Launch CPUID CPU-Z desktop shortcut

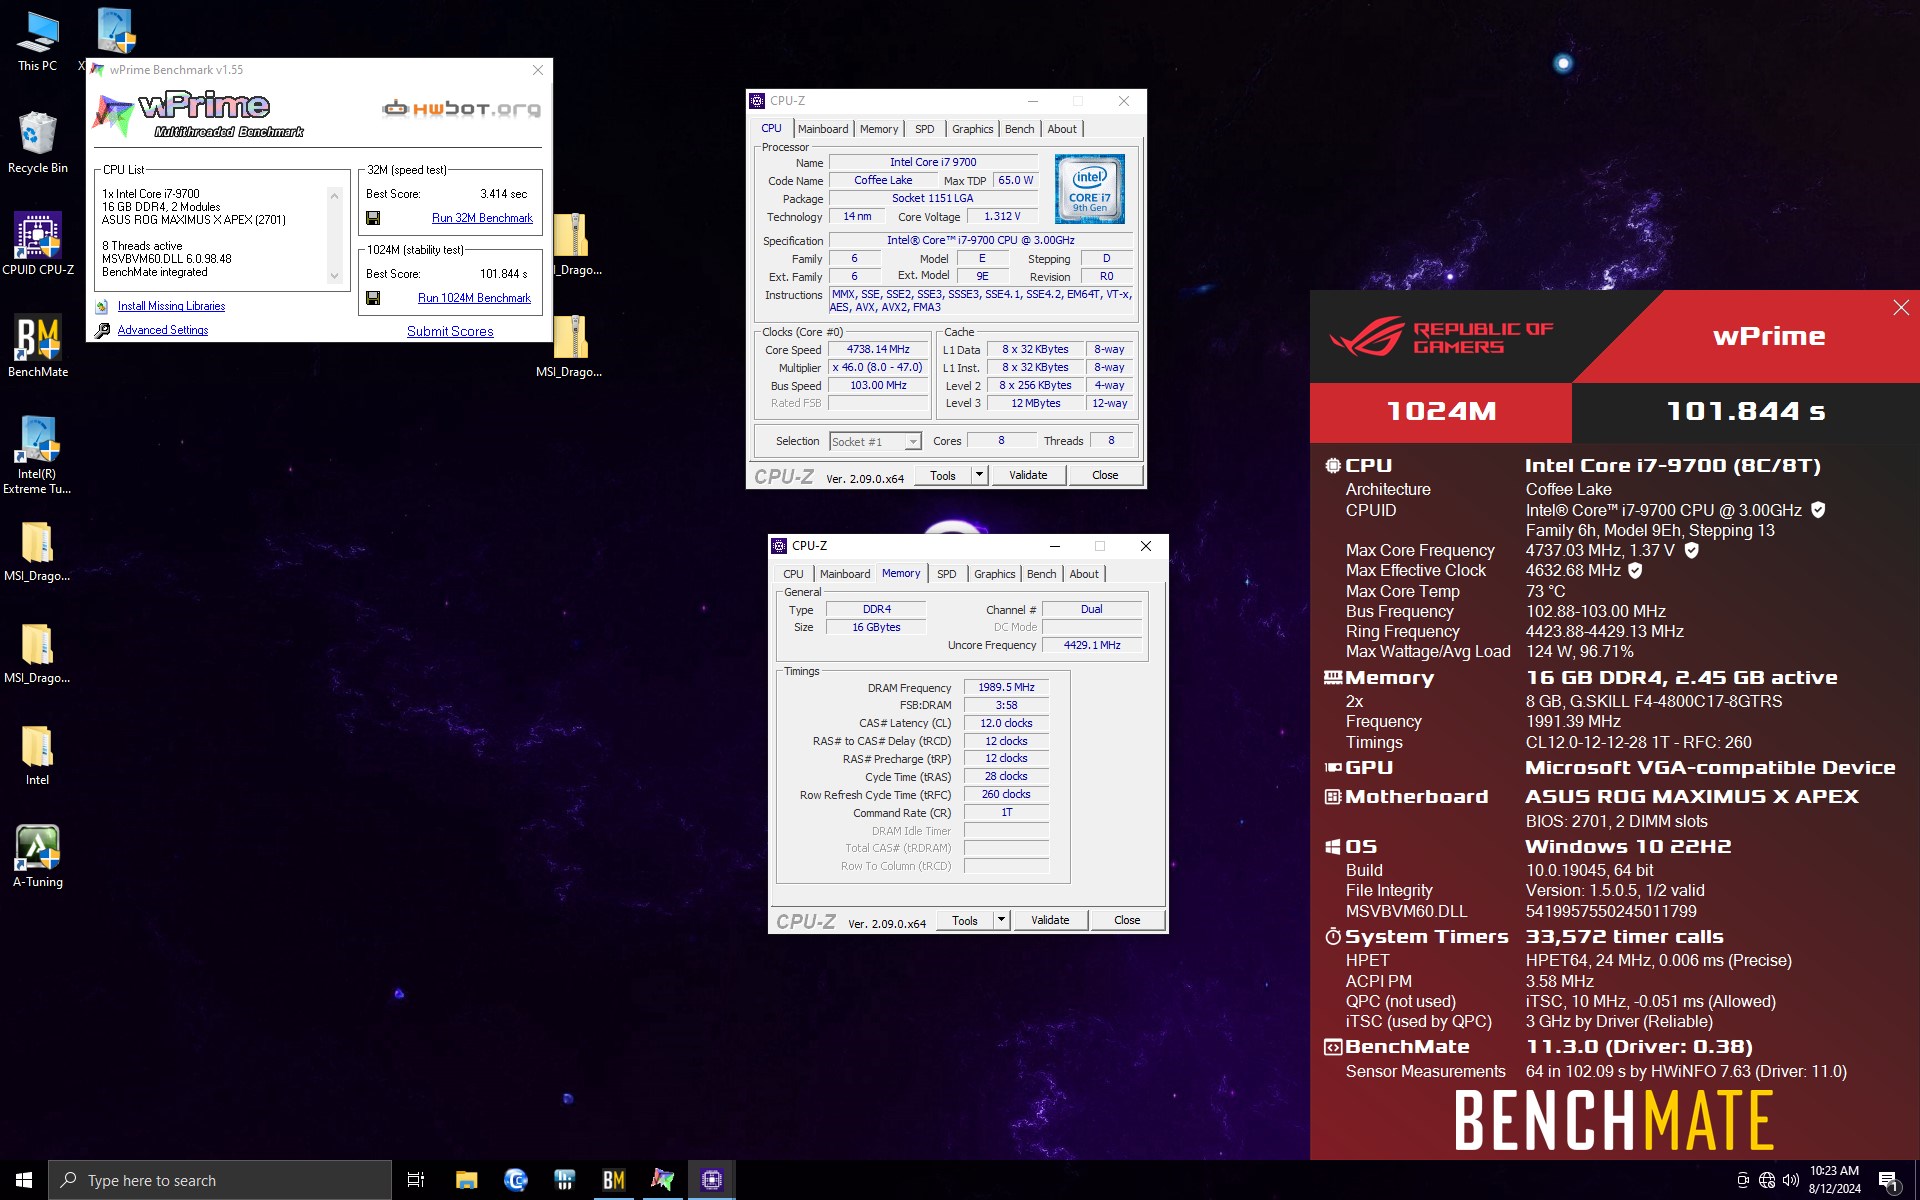pyautogui.click(x=37, y=244)
